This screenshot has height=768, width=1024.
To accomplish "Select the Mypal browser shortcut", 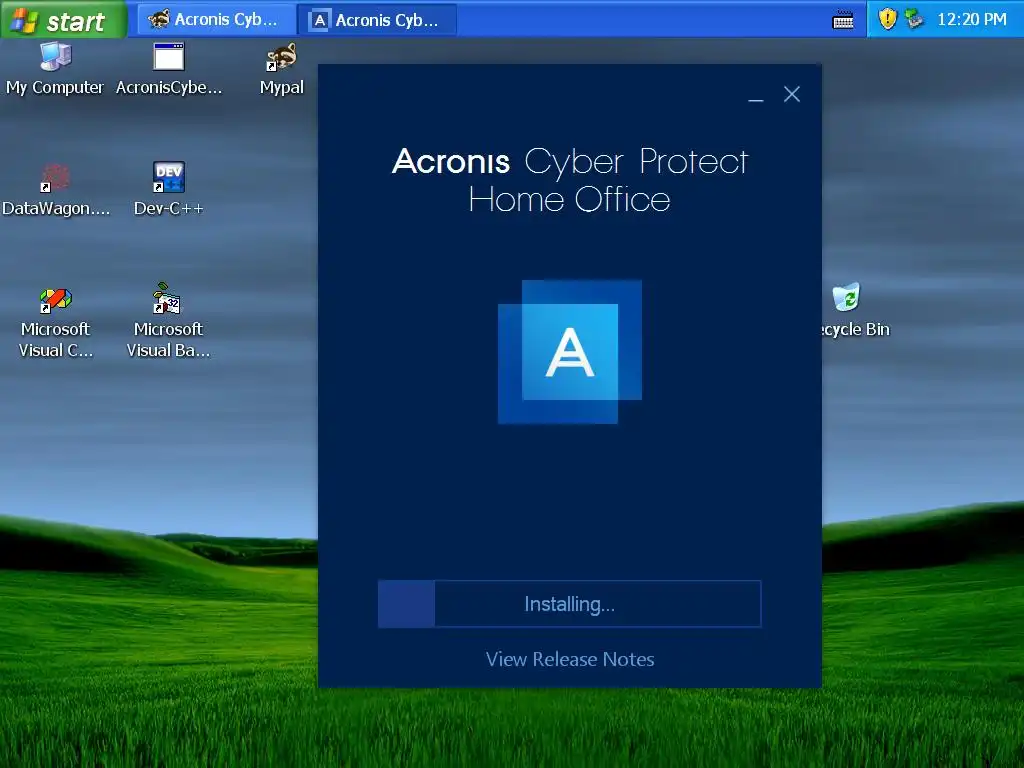I will [x=281, y=69].
